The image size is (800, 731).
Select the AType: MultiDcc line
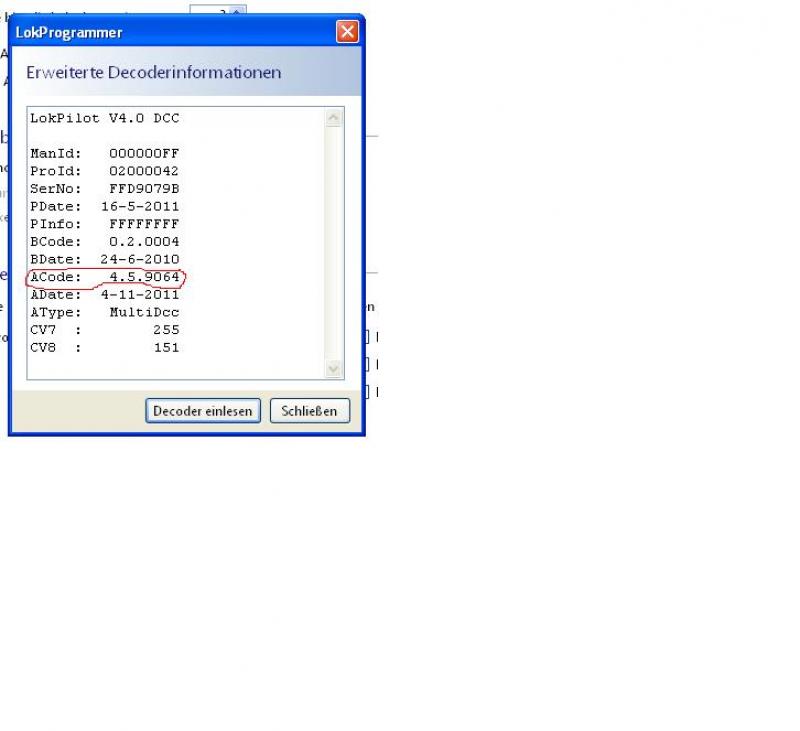[105, 312]
